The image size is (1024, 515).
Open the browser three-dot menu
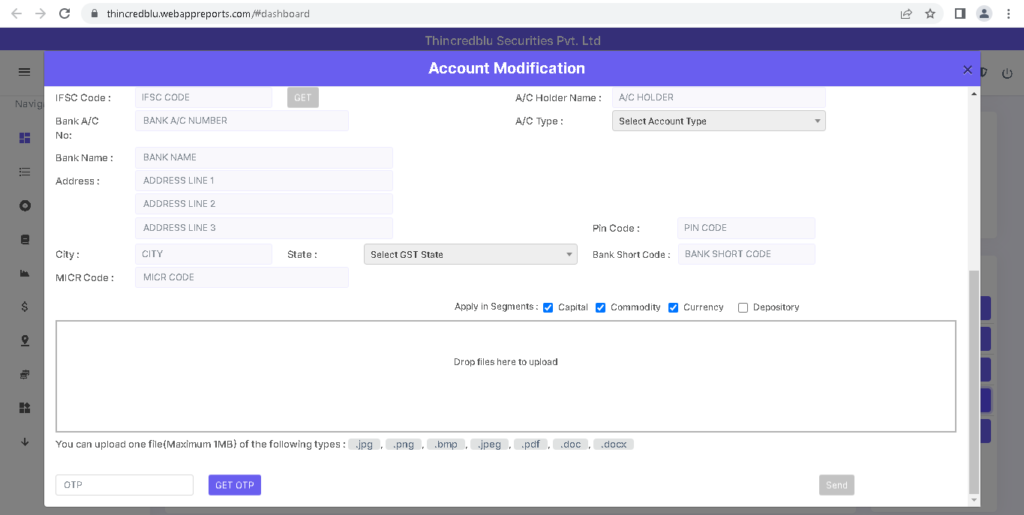(1008, 13)
